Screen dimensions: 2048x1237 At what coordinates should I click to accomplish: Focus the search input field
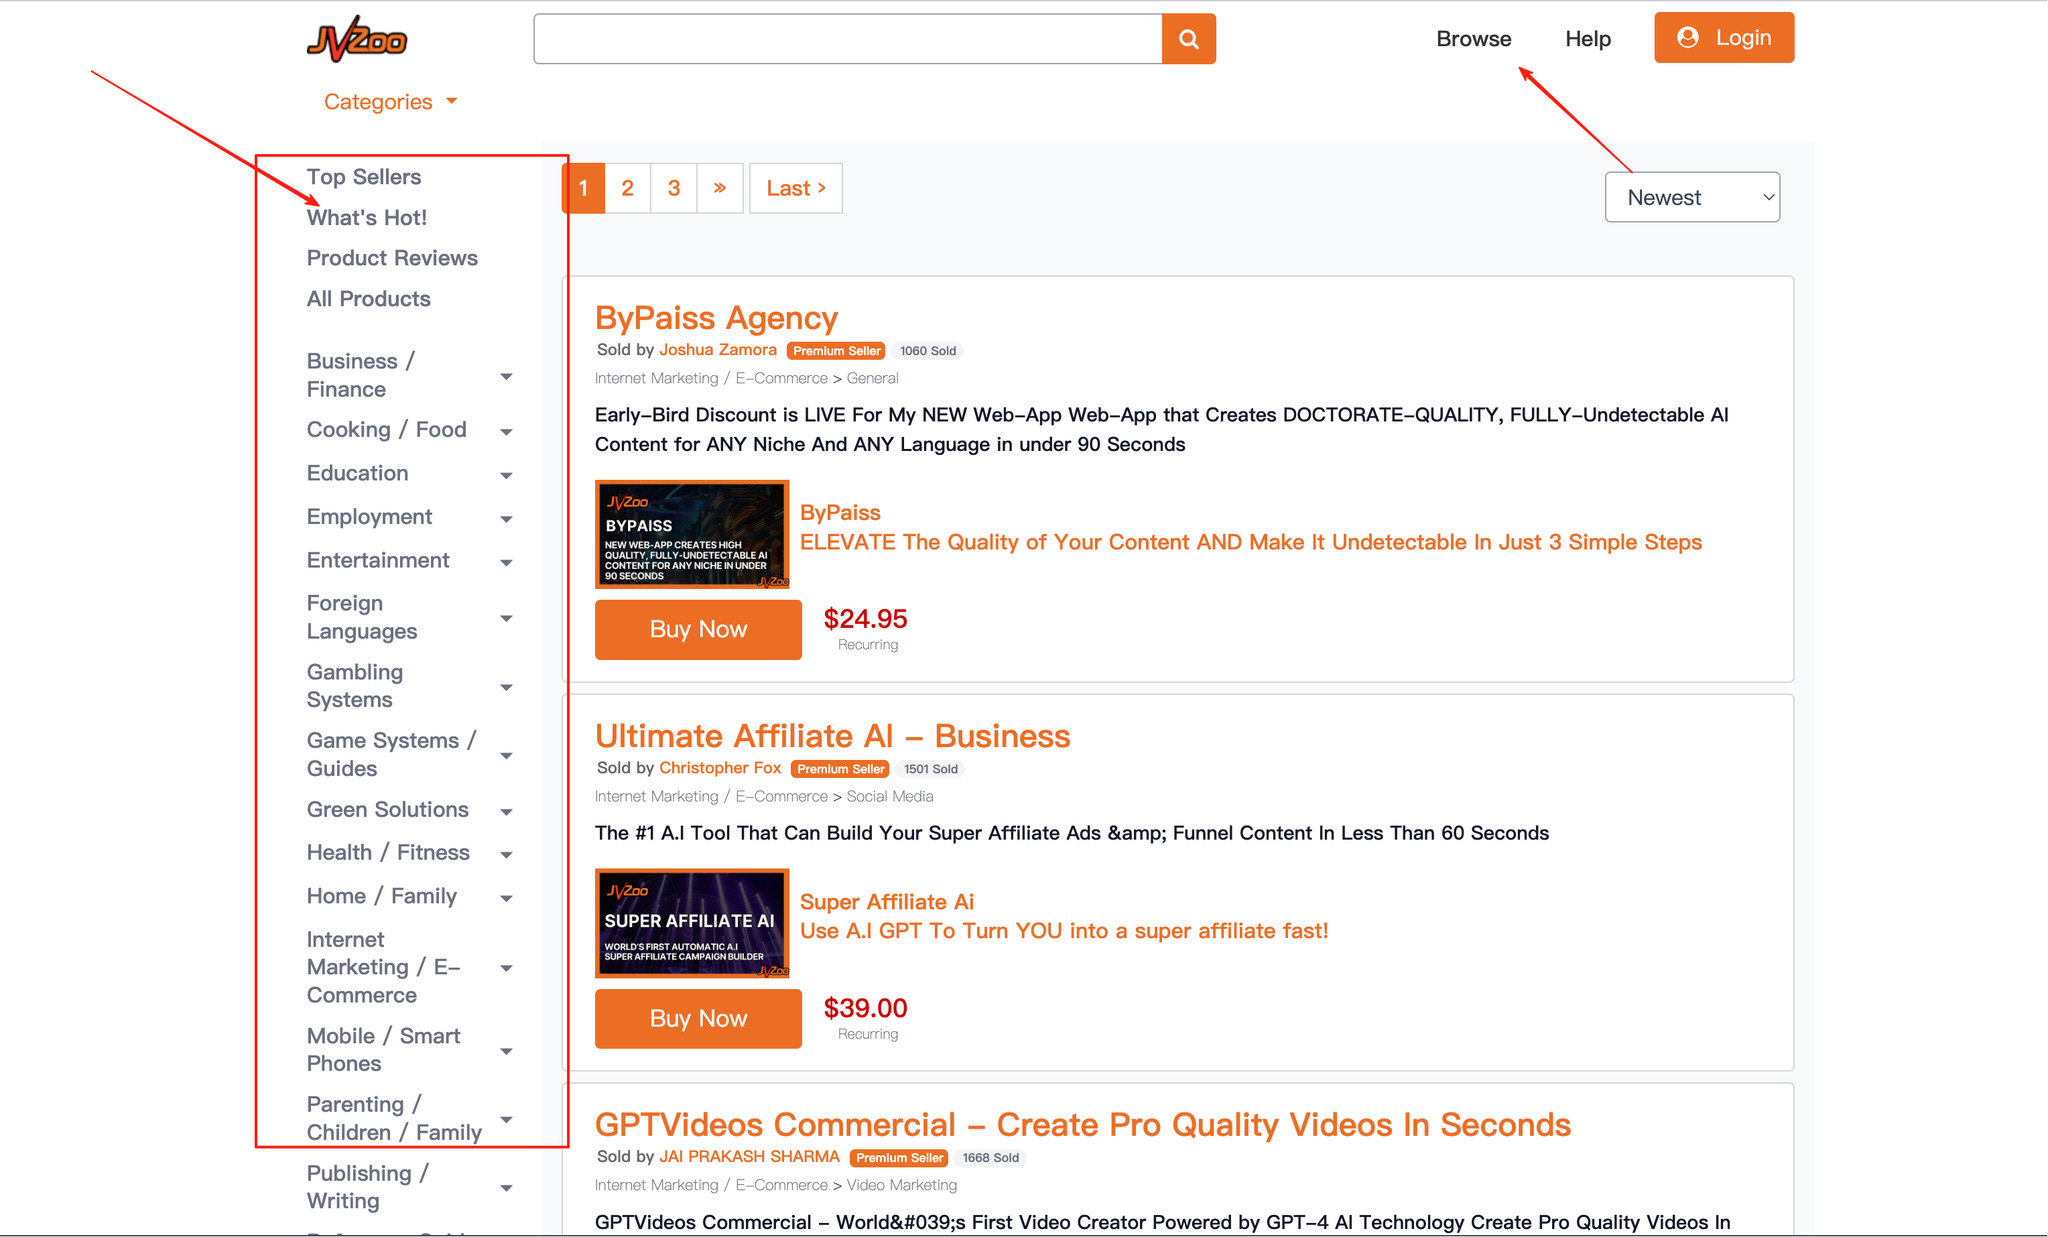click(847, 39)
